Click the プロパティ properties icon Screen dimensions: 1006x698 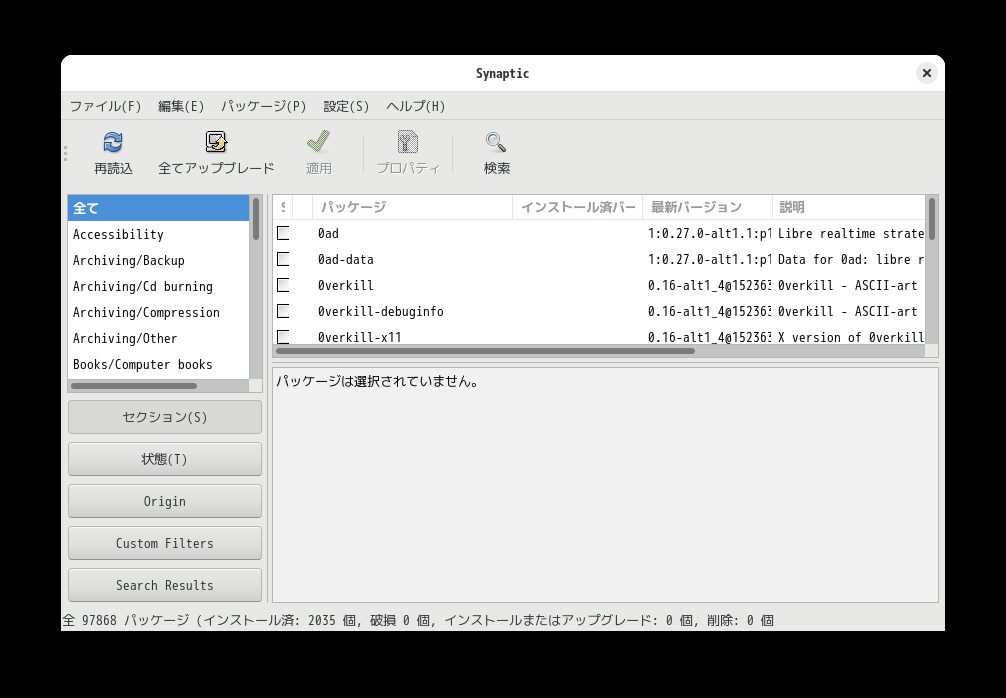coord(408,142)
